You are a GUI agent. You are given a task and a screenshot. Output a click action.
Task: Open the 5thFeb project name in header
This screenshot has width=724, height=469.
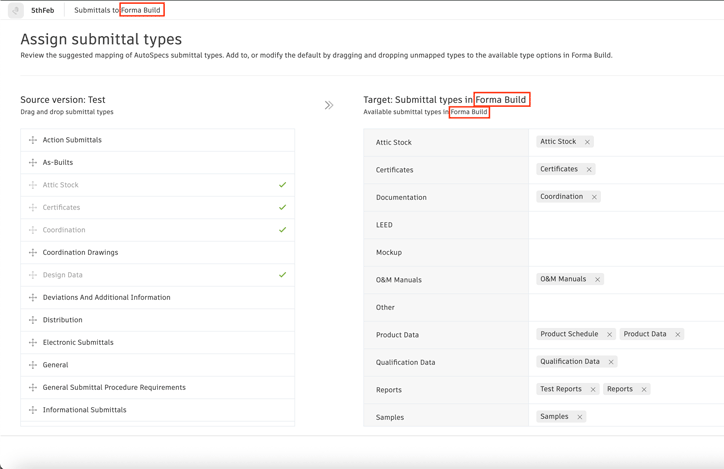tap(43, 10)
